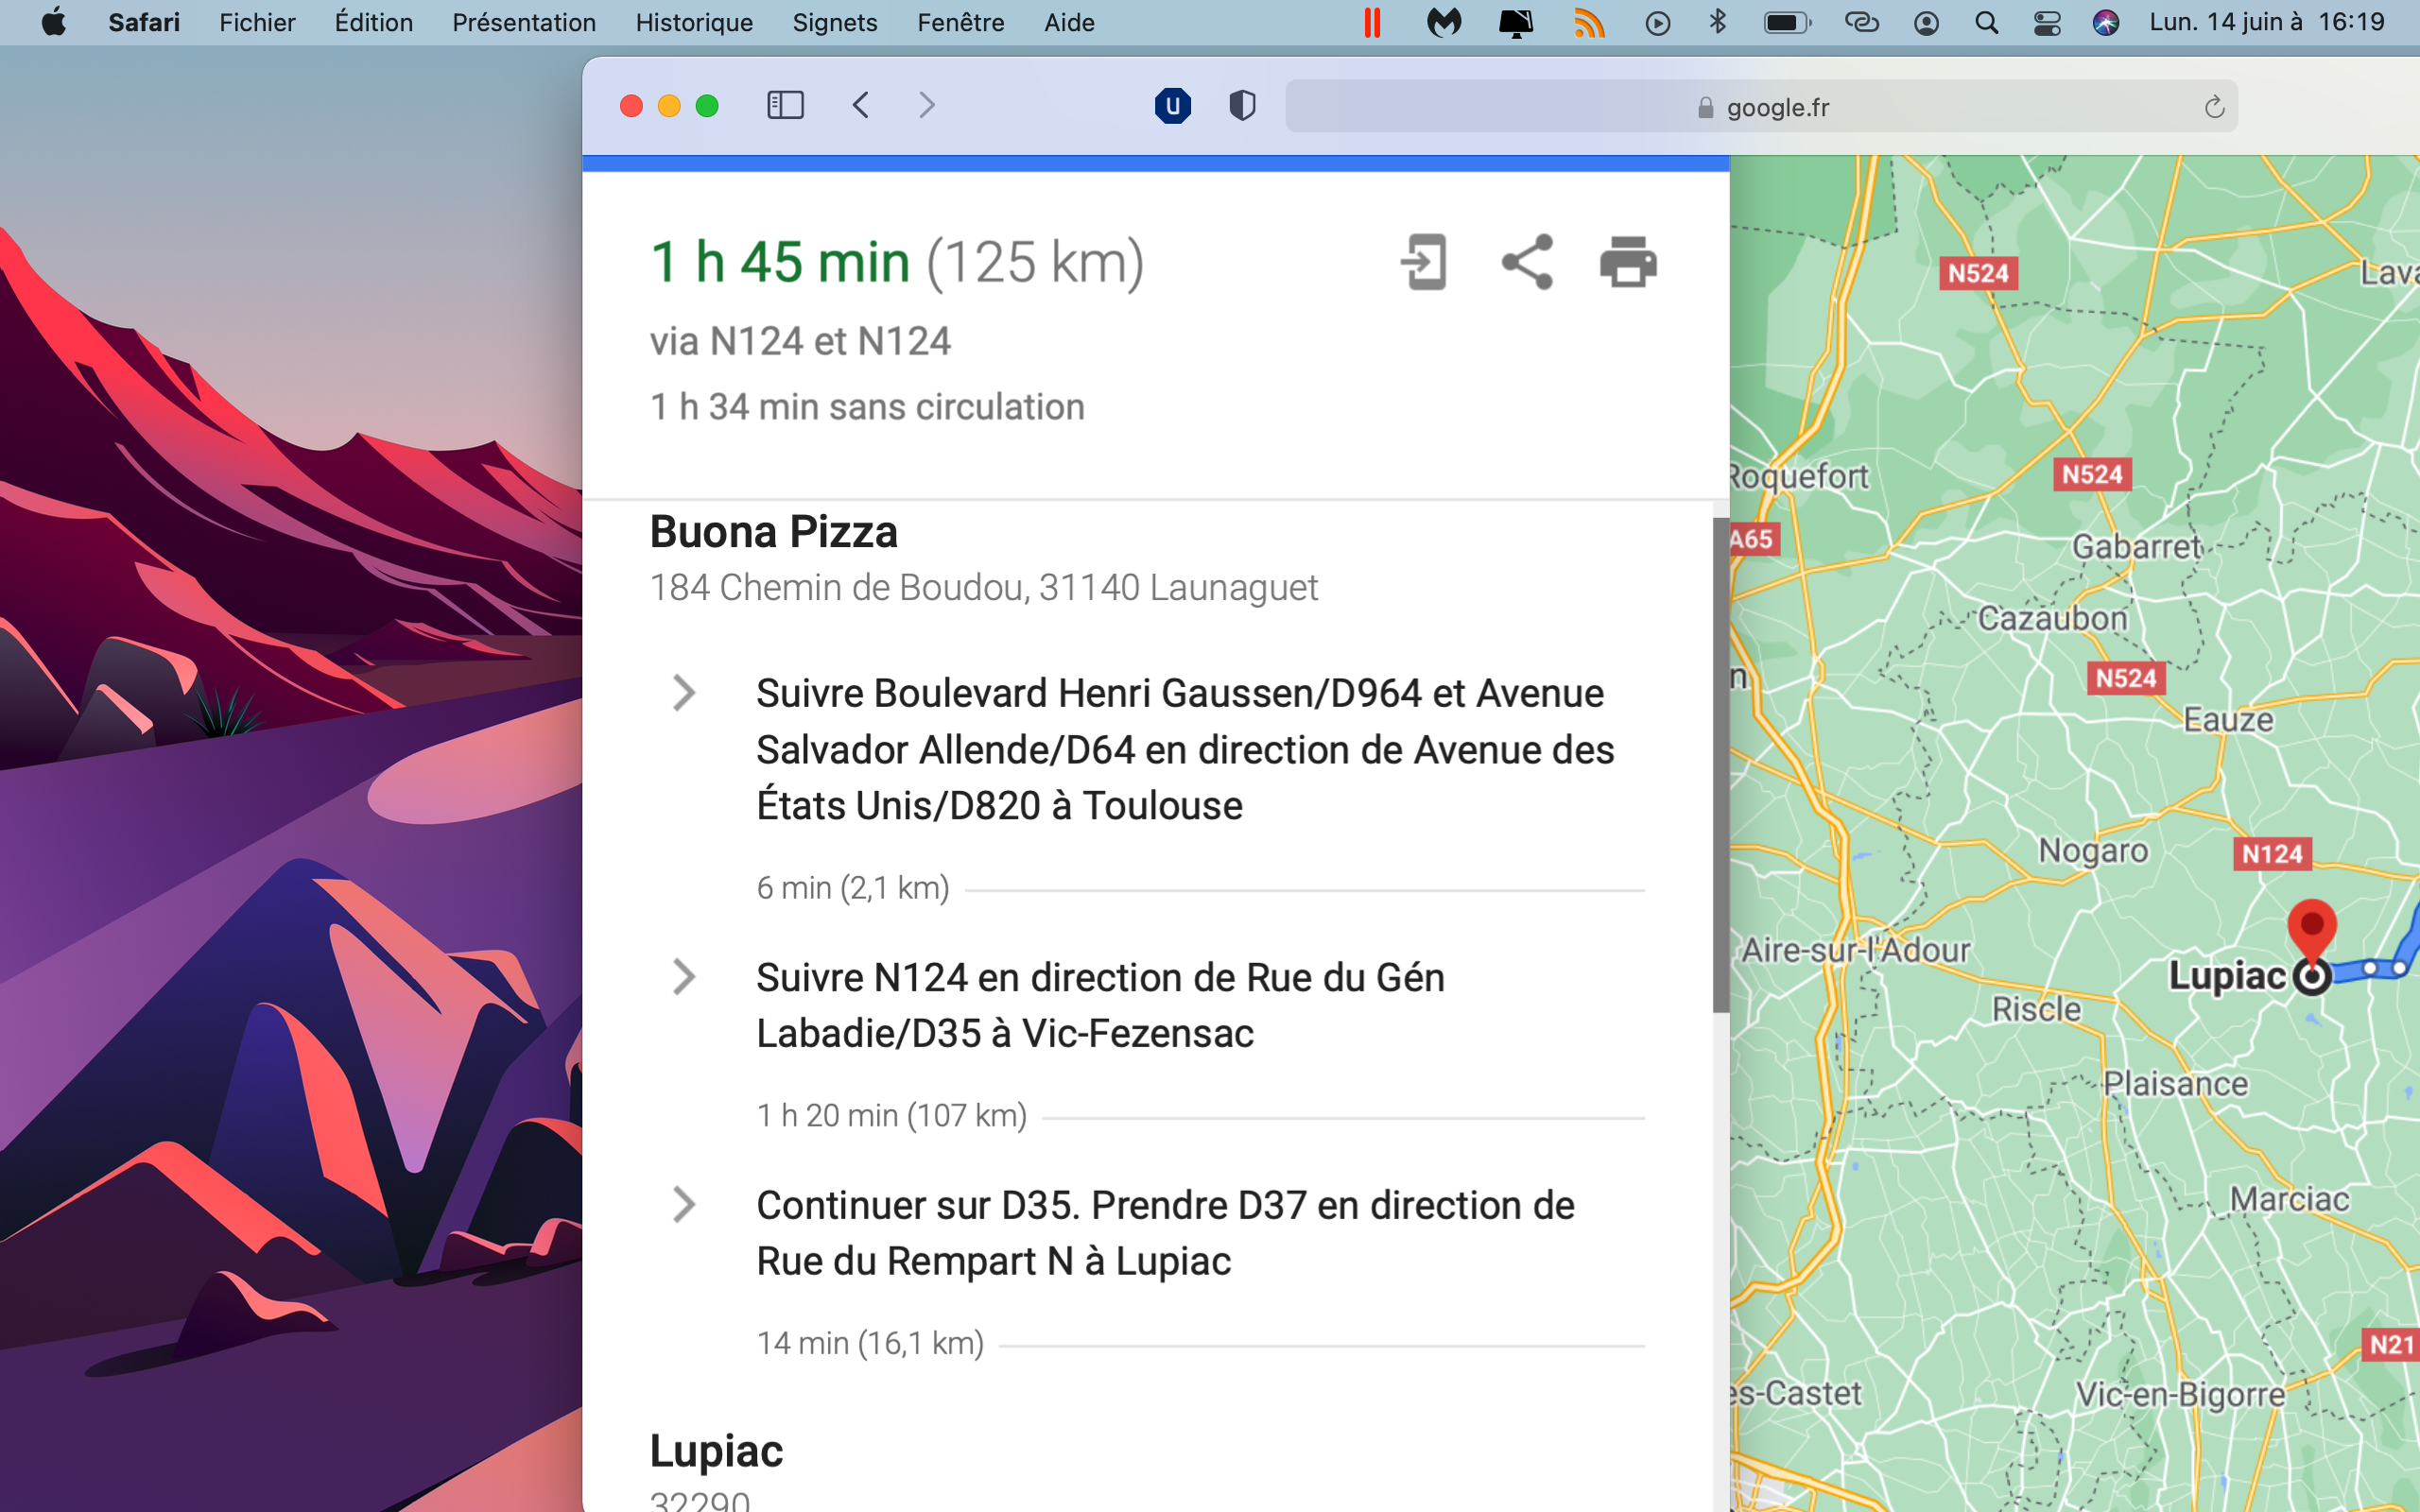Share the directions
Viewport: 2420px width, 1512px height.
[1527, 262]
